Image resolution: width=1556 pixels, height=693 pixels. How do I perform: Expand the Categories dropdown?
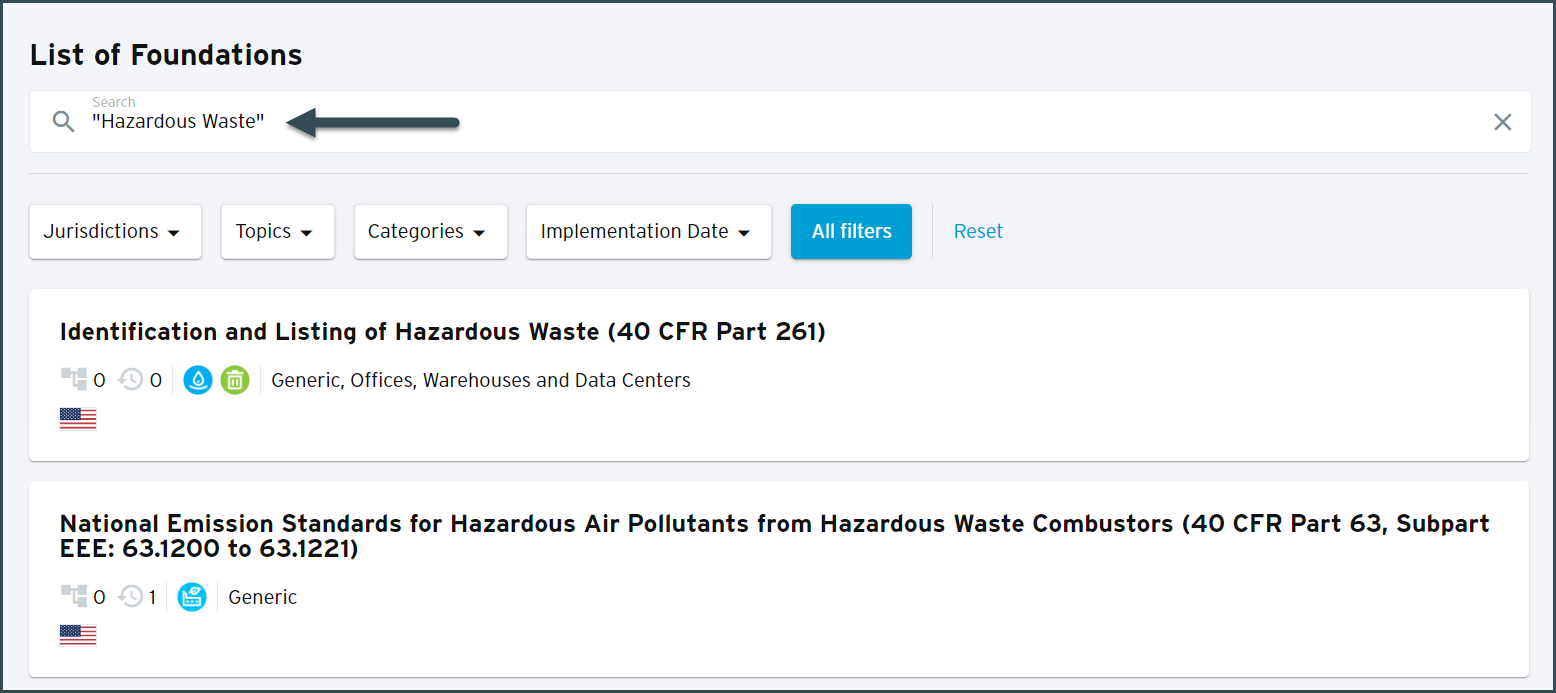pos(431,231)
